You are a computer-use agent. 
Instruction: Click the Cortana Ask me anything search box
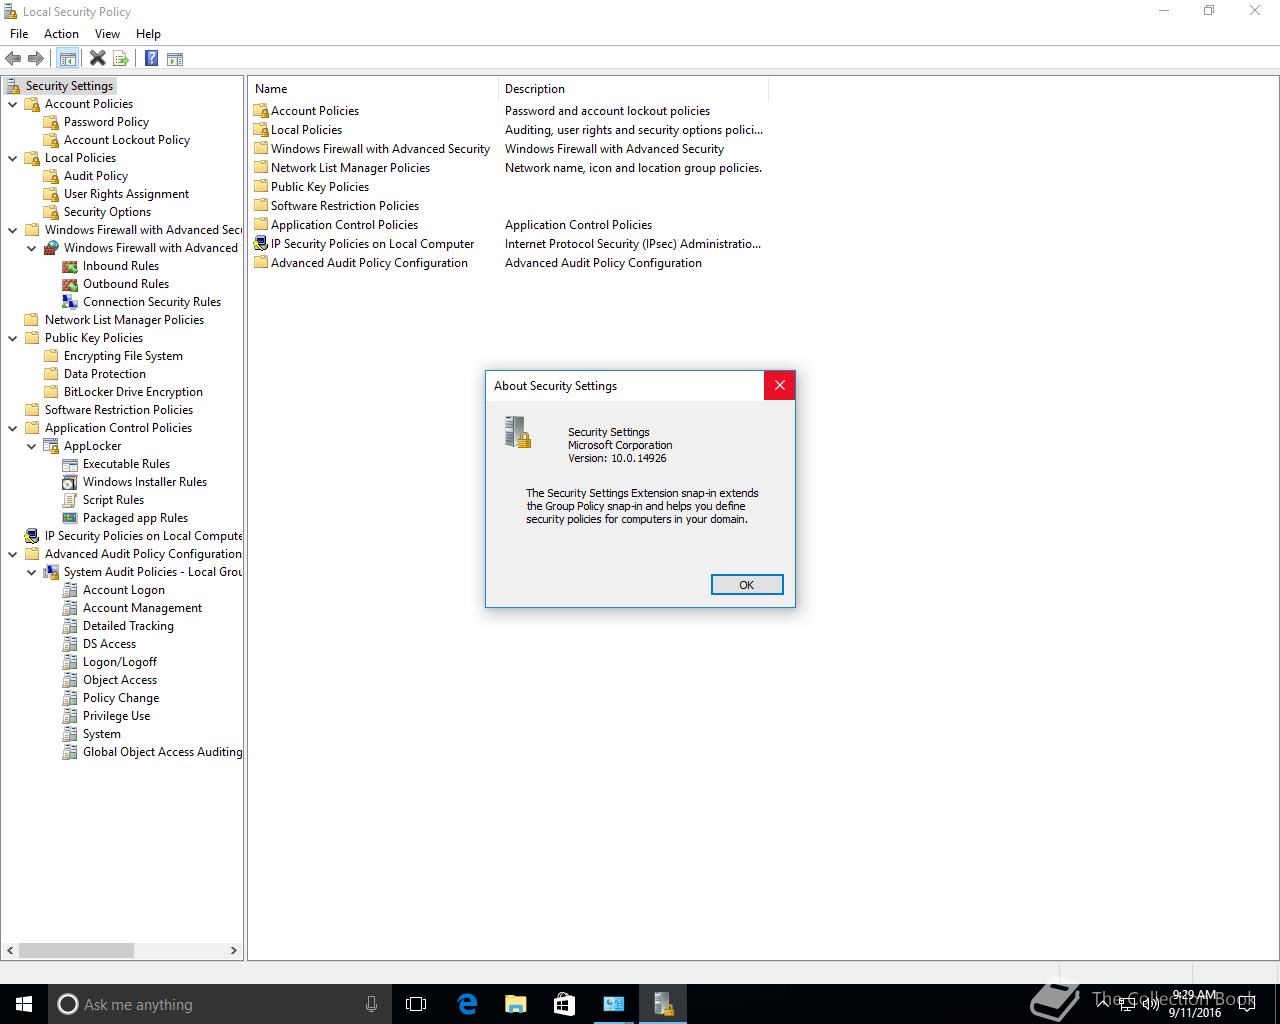pyautogui.click(x=220, y=1004)
